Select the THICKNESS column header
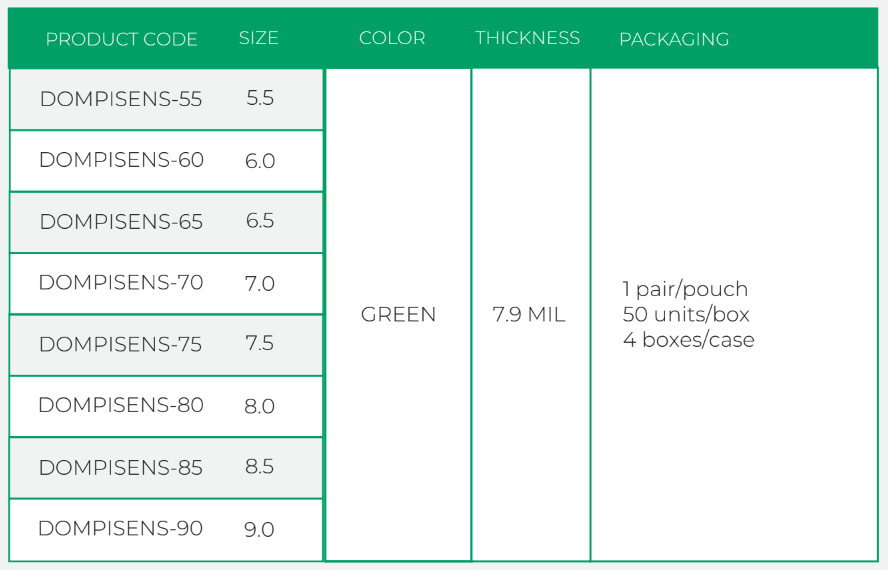This screenshot has width=888, height=570. pyautogui.click(x=527, y=38)
